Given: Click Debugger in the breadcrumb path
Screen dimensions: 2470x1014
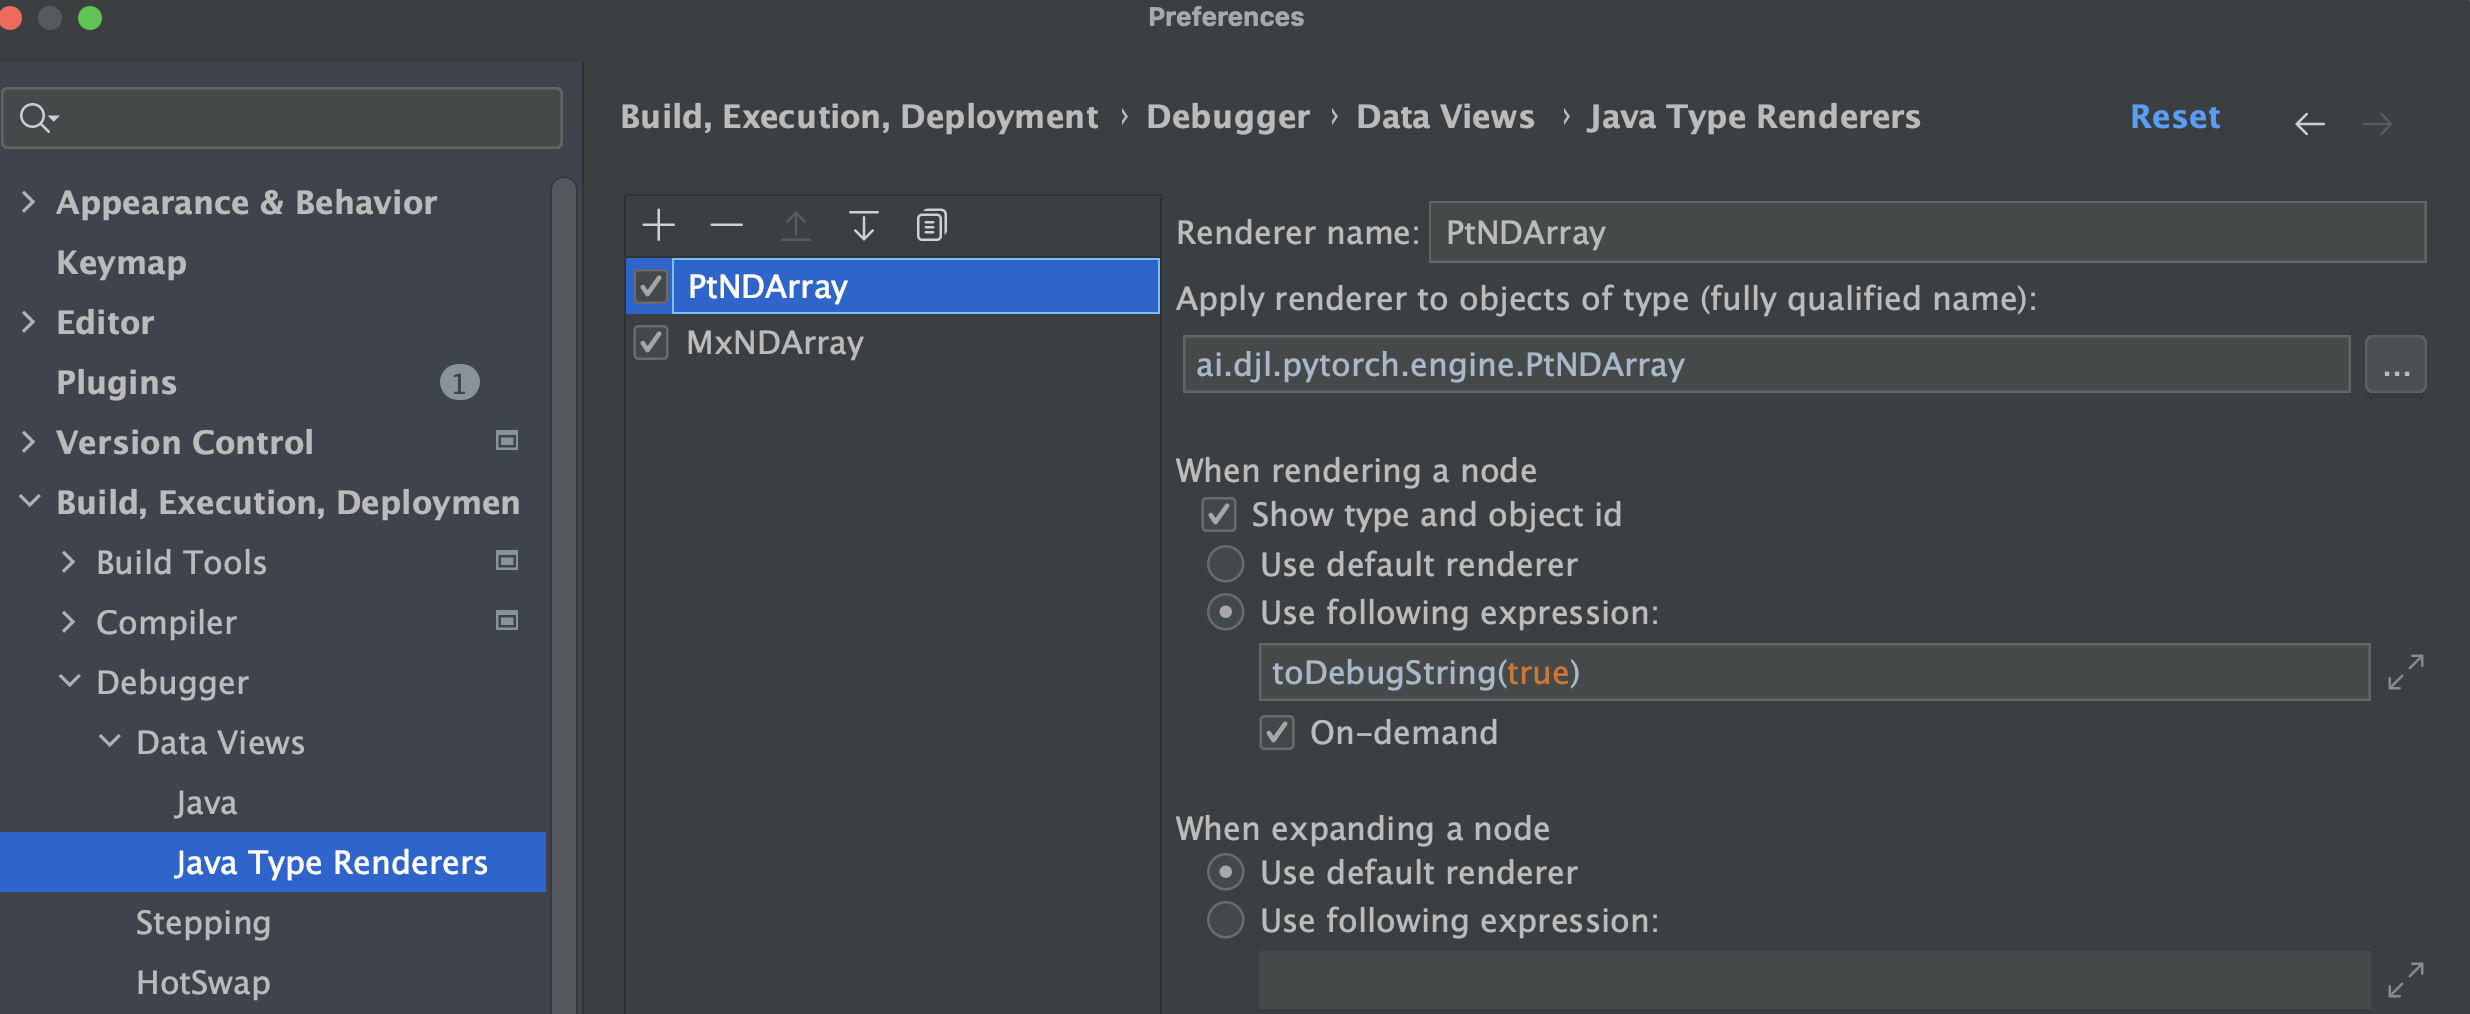Looking at the screenshot, I should coord(1227,117).
